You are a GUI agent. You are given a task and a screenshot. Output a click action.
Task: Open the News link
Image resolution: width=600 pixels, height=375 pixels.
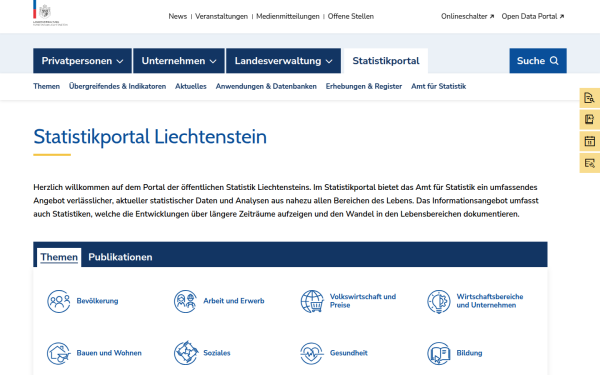pyautogui.click(x=178, y=16)
